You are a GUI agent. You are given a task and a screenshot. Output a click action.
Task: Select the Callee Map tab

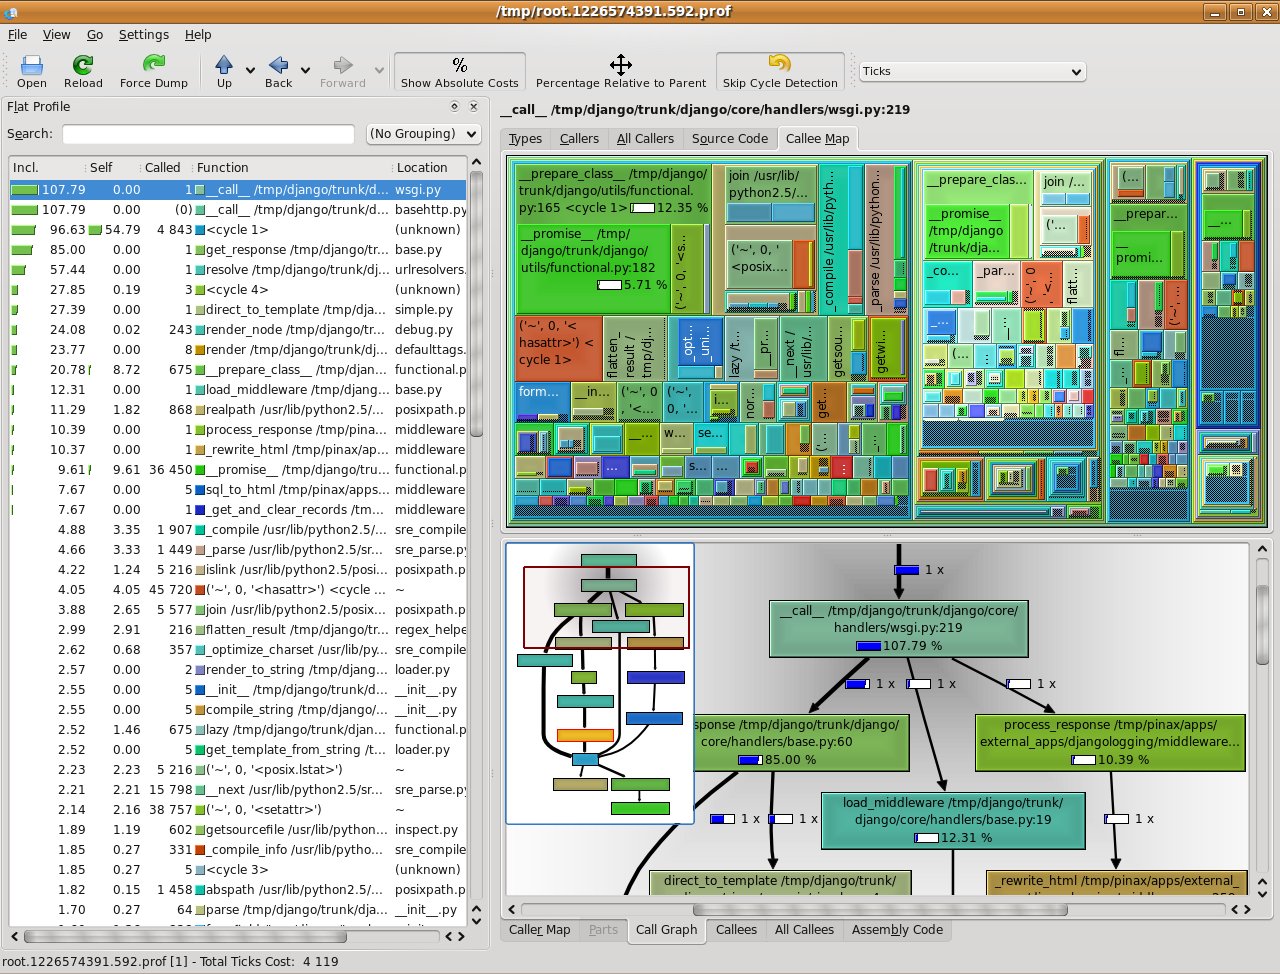[x=818, y=138]
